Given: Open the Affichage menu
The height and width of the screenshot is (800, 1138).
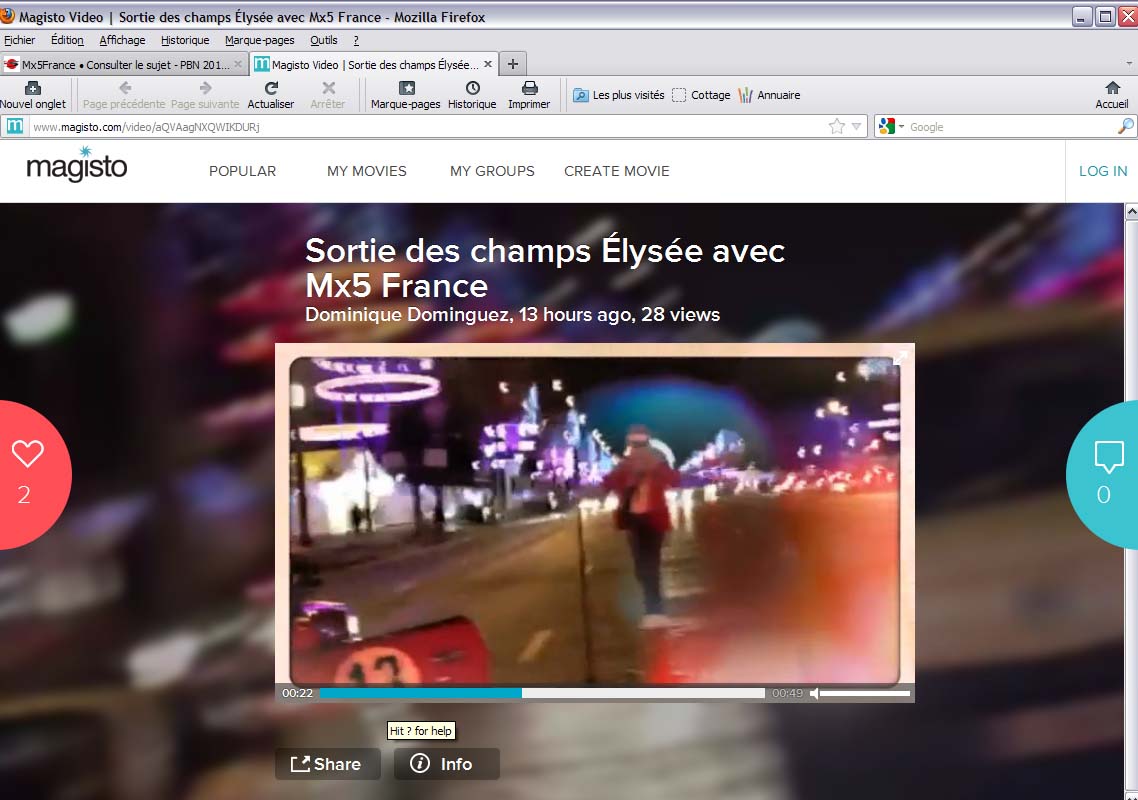Looking at the screenshot, I should click(x=123, y=40).
